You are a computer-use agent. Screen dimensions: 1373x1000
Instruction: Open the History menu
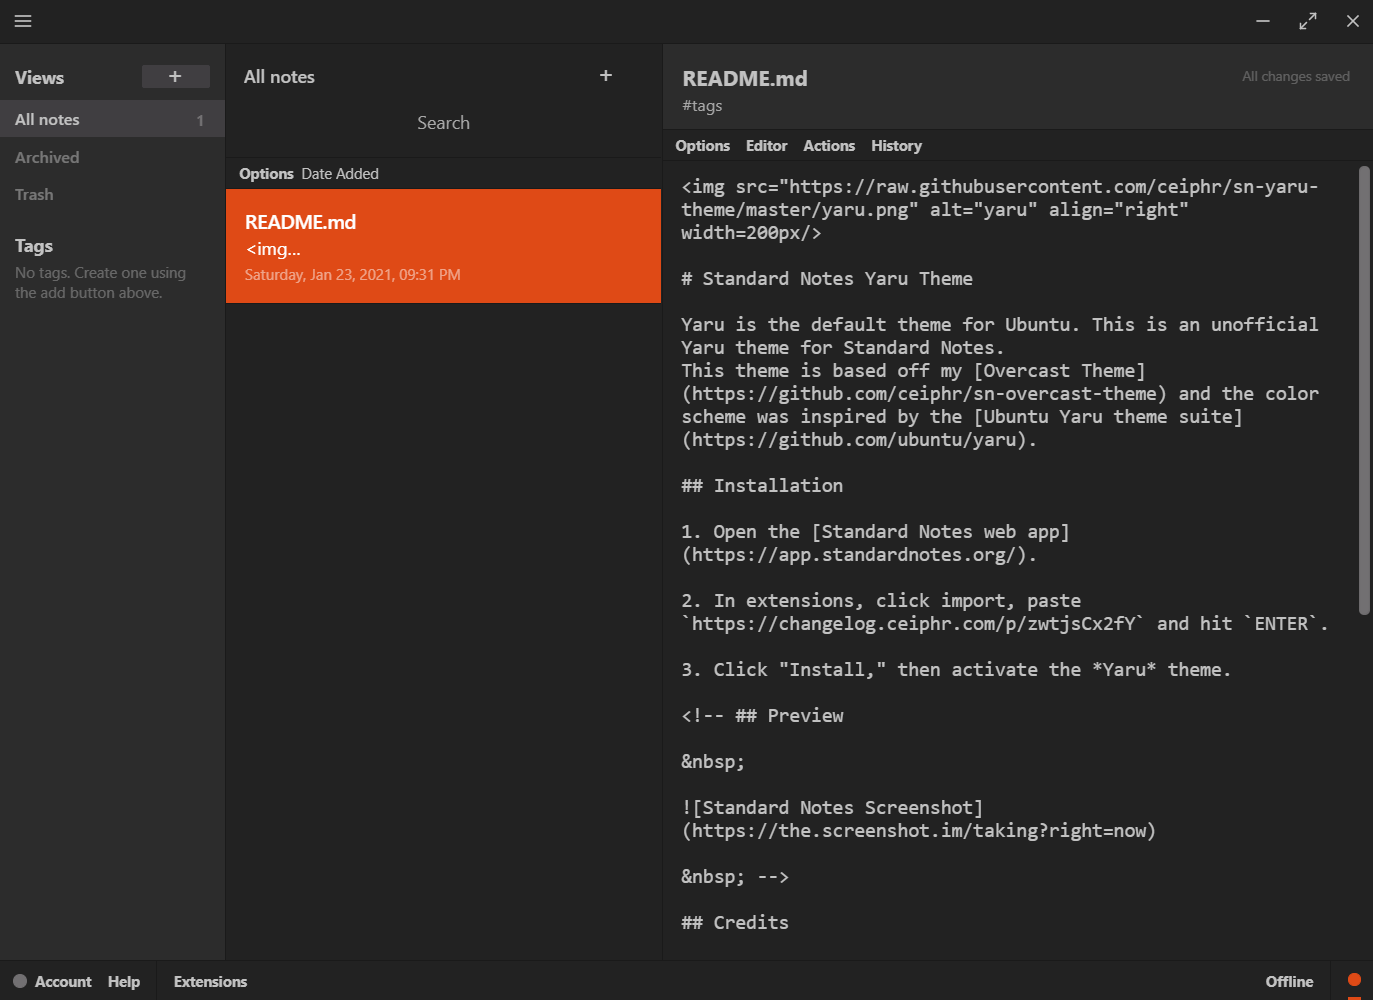coord(896,146)
